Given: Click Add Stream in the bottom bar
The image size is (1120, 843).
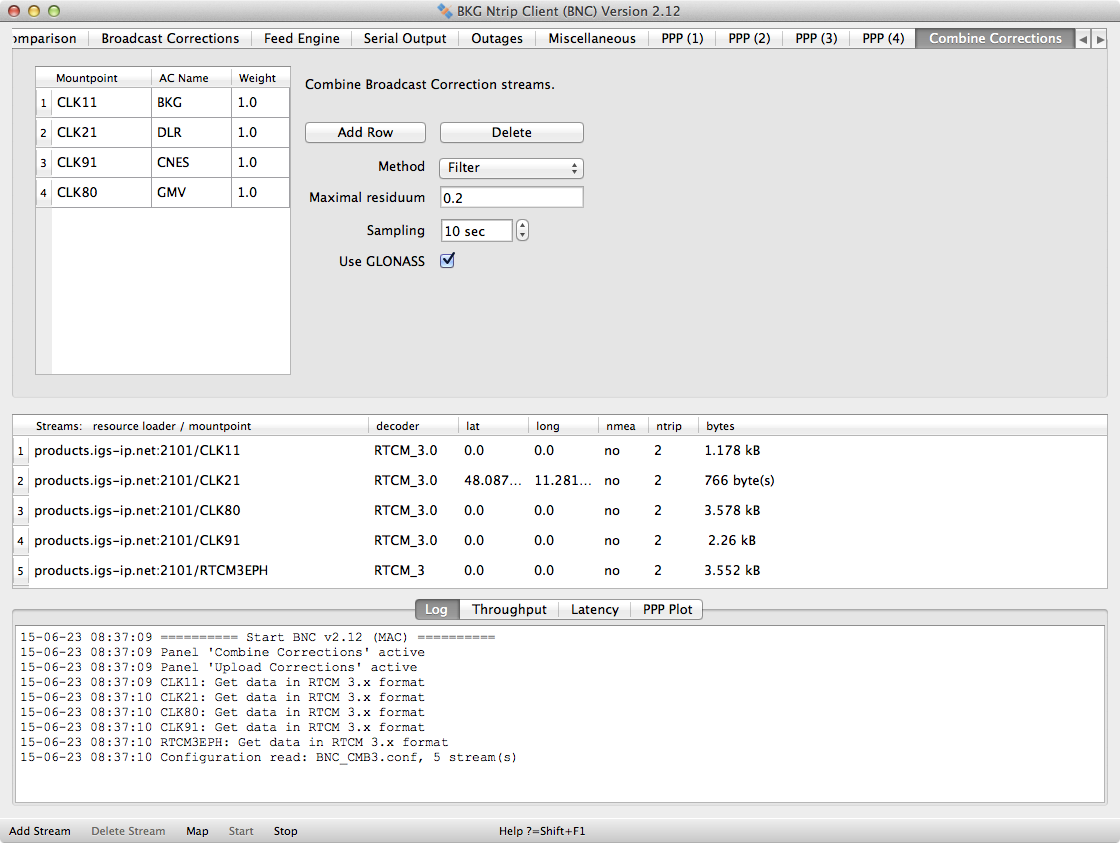Looking at the screenshot, I should 40,831.
